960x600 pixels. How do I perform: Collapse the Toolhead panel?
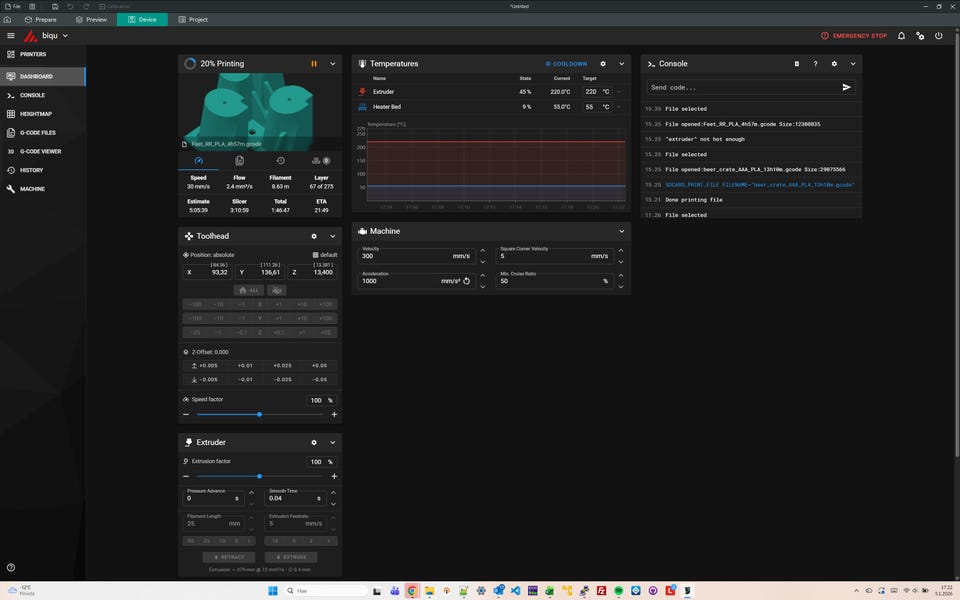point(333,236)
